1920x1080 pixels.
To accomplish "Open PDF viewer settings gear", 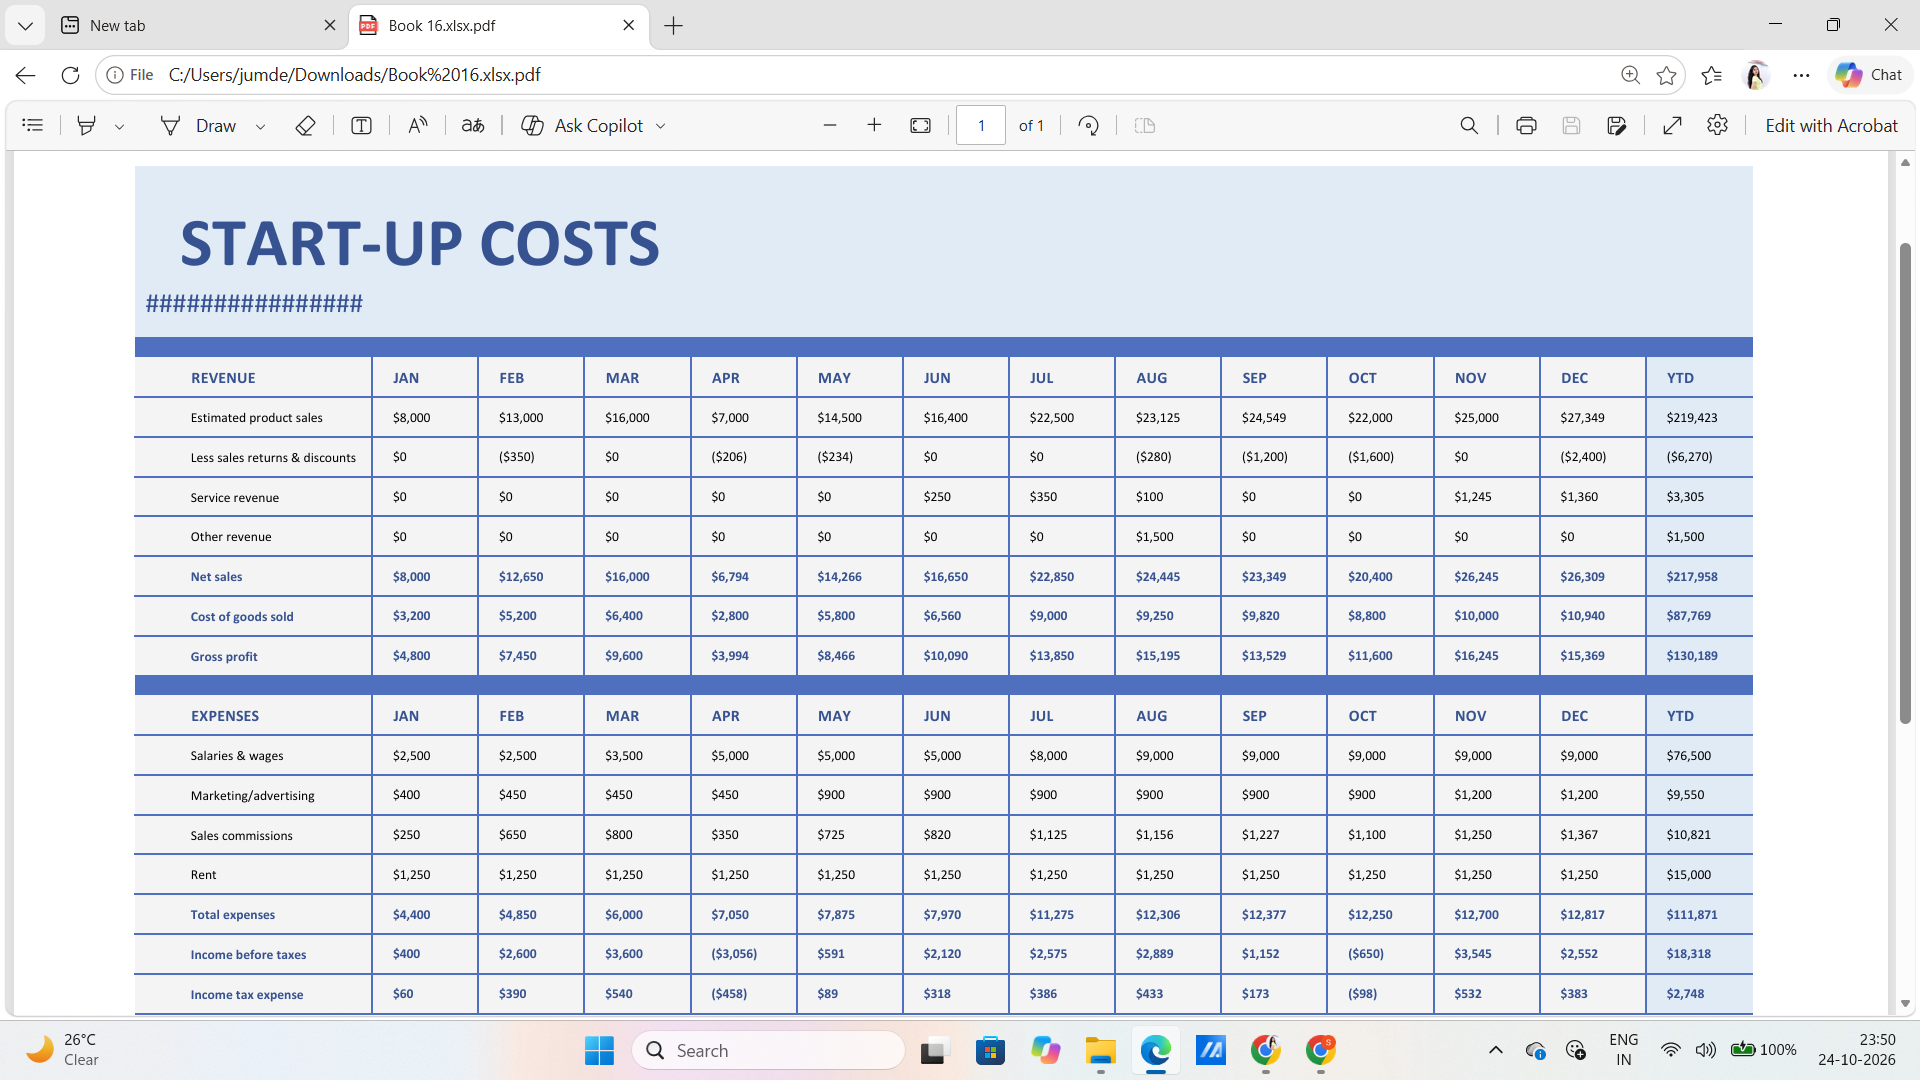I will click(x=1718, y=125).
